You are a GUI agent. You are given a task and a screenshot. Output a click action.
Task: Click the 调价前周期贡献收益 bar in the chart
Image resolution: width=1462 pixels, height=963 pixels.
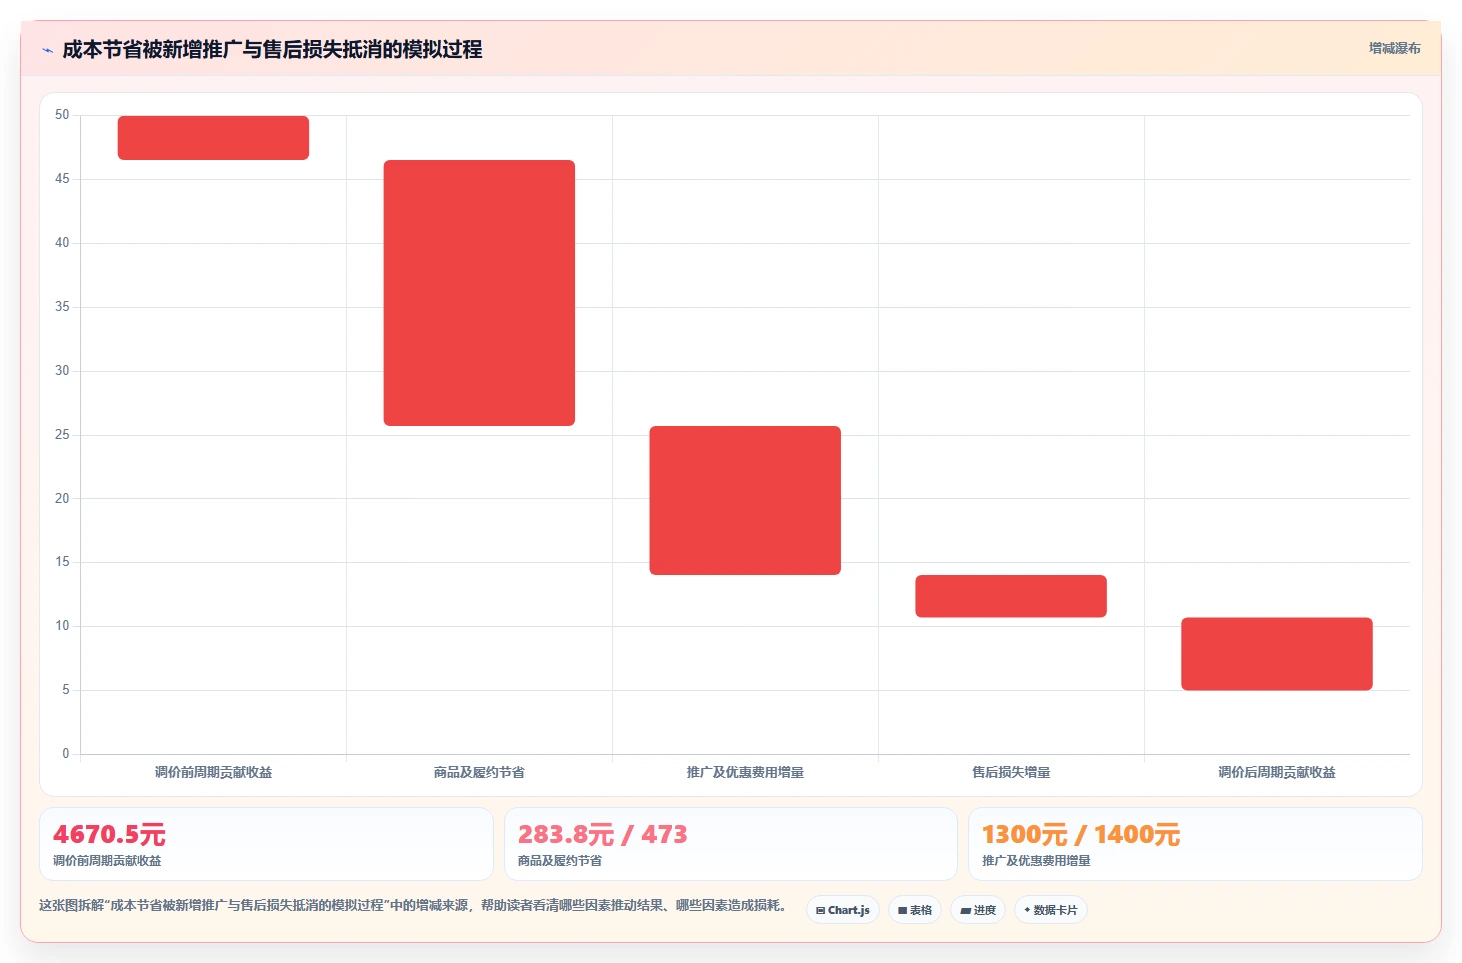[x=213, y=138]
